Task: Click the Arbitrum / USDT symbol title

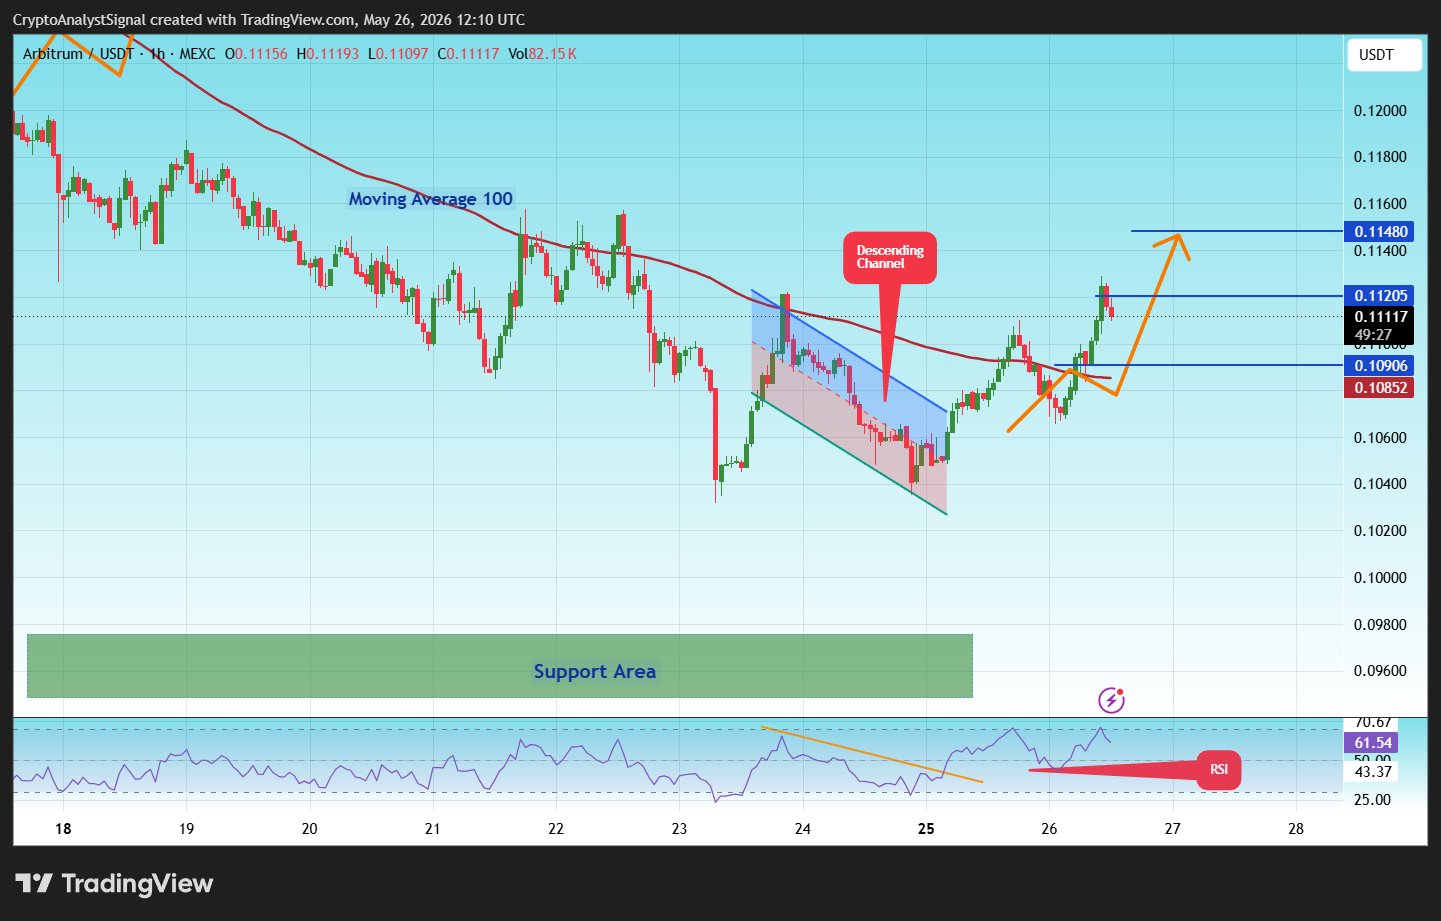Action: click(x=78, y=54)
